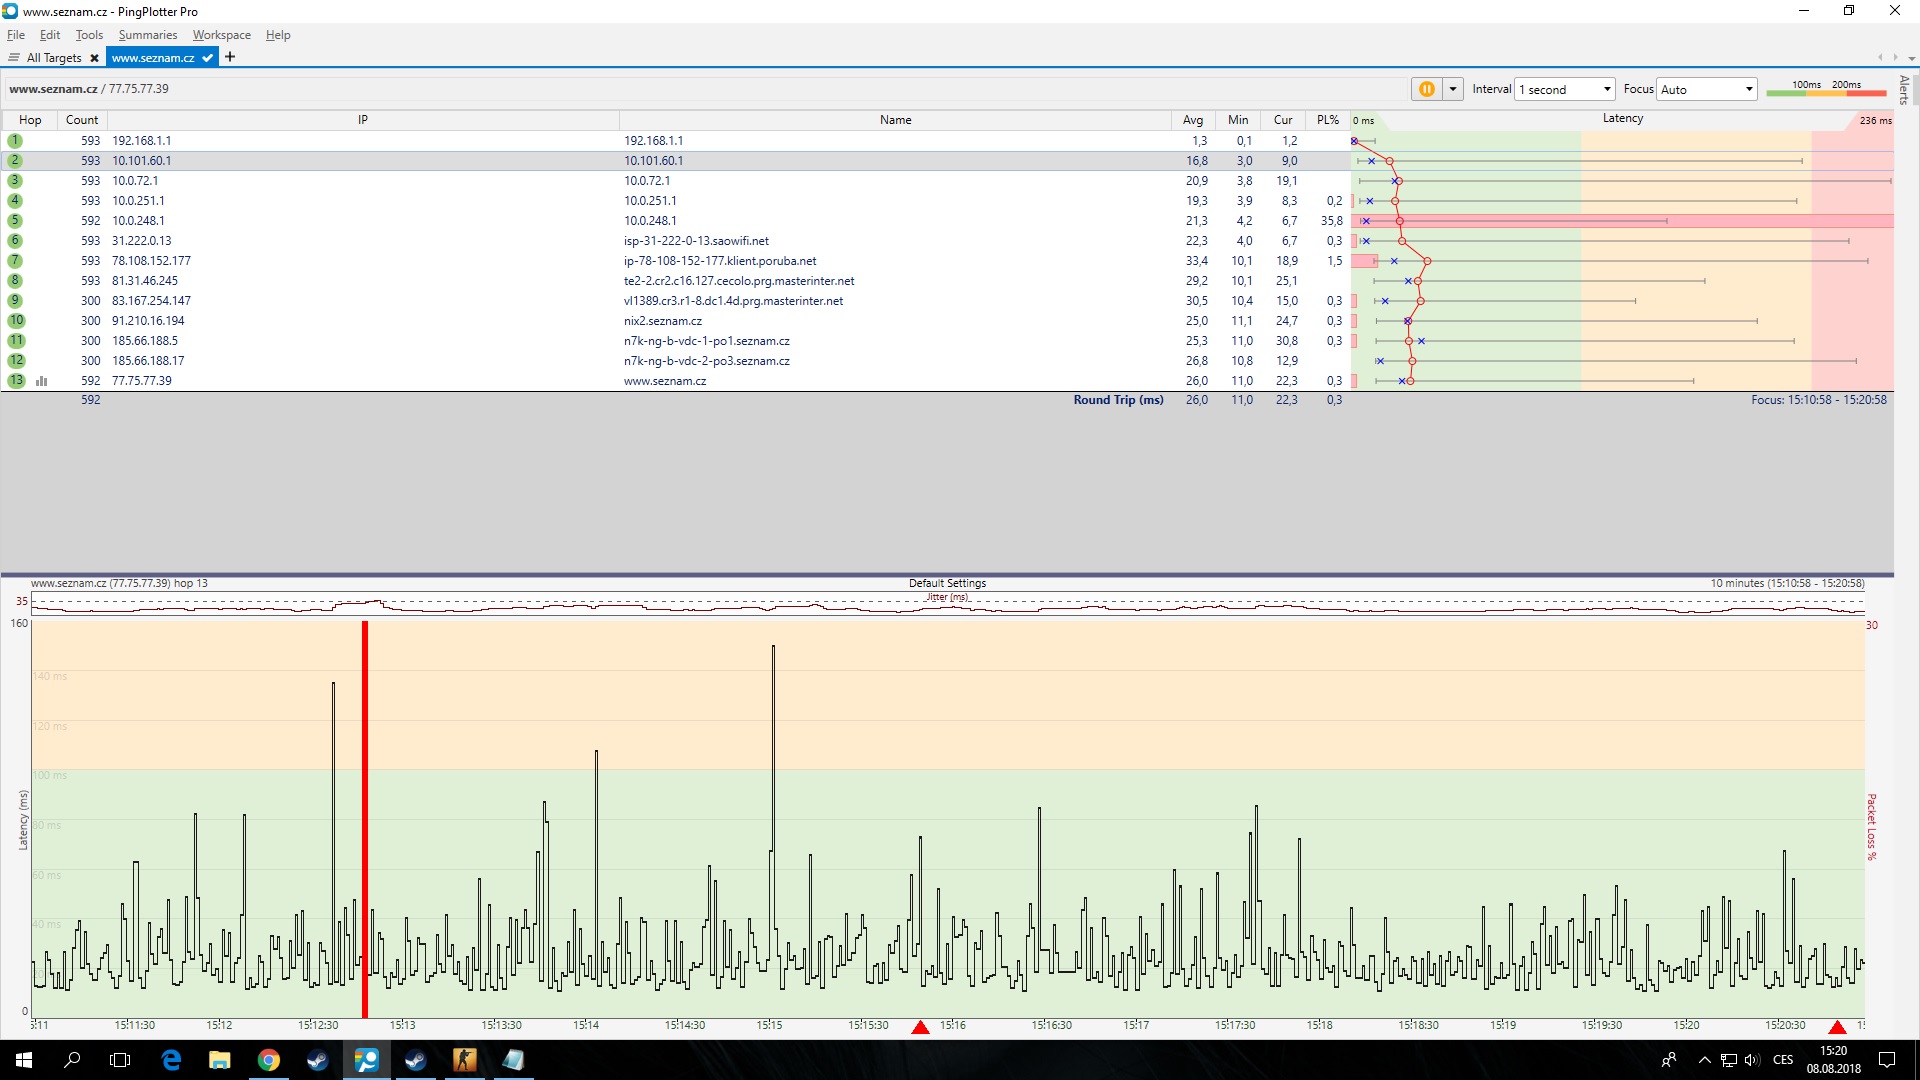Image resolution: width=1920 pixels, height=1080 pixels.
Task: Click the checkmark on the www.seznam.cz tab
Action: [x=207, y=58]
